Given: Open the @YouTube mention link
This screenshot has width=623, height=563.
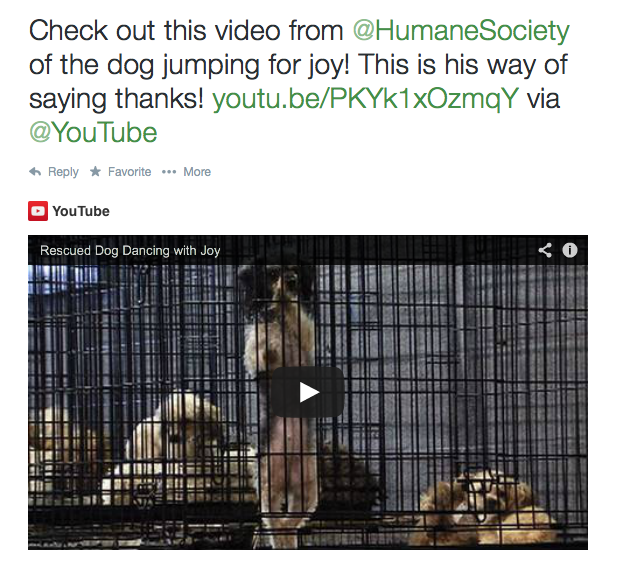Looking at the screenshot, I should [93, 132].
